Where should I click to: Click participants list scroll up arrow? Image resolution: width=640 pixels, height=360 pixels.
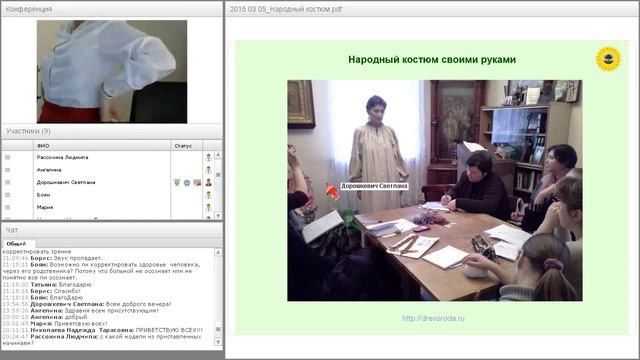tap(218, 155)
